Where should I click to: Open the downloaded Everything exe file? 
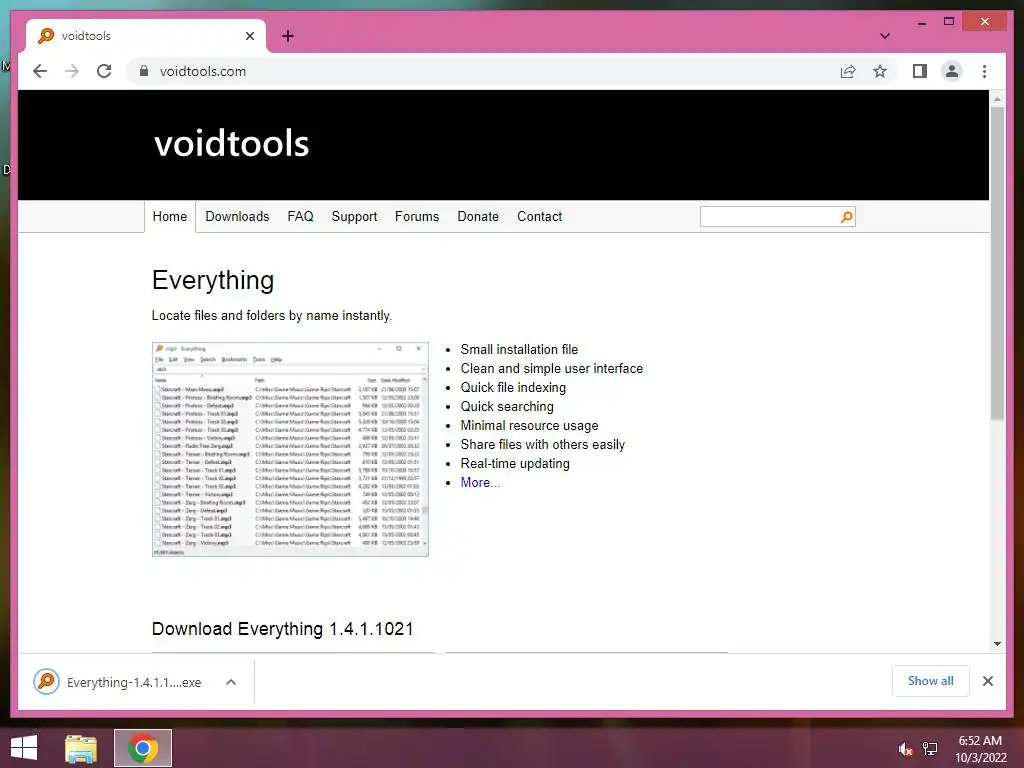click(x=134, y=682)
